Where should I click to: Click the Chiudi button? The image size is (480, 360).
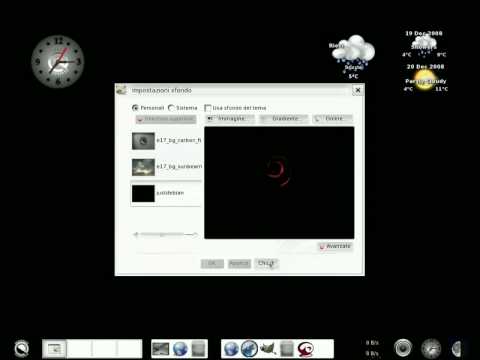(266, 264)
